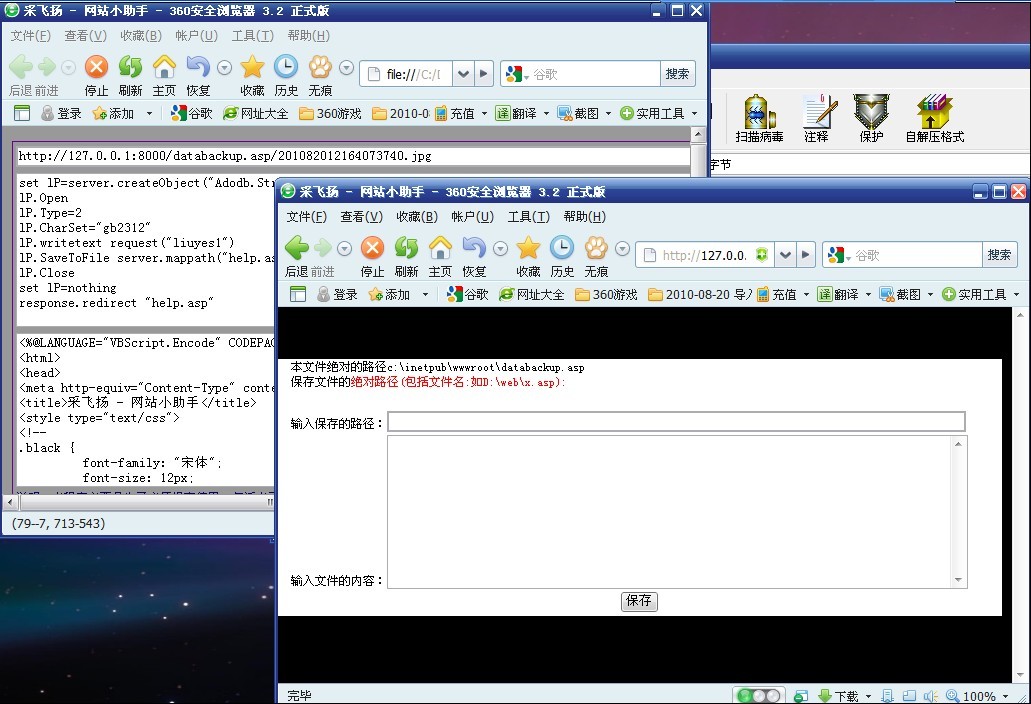Click Stop (停止) in front browser window
The width and height of the screenshot is (1031, 704).
[372, 248]
